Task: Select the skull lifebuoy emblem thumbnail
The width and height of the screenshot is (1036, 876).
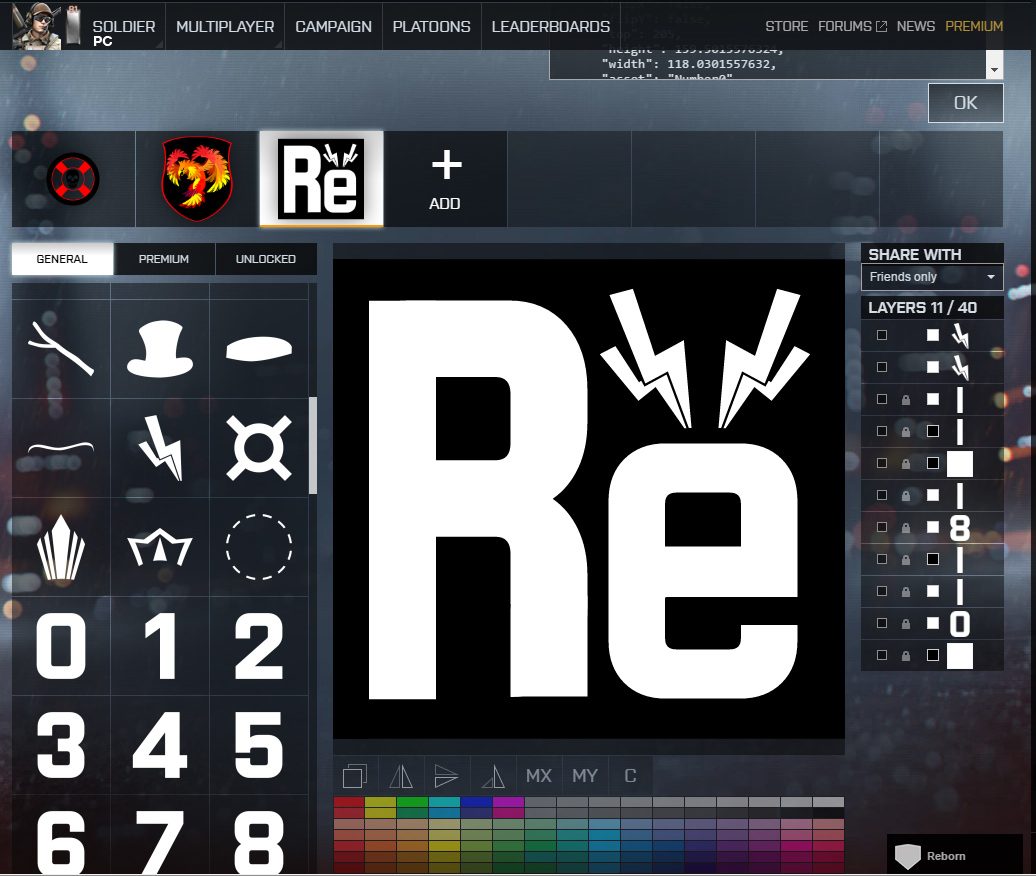Action: pos(73,179)
